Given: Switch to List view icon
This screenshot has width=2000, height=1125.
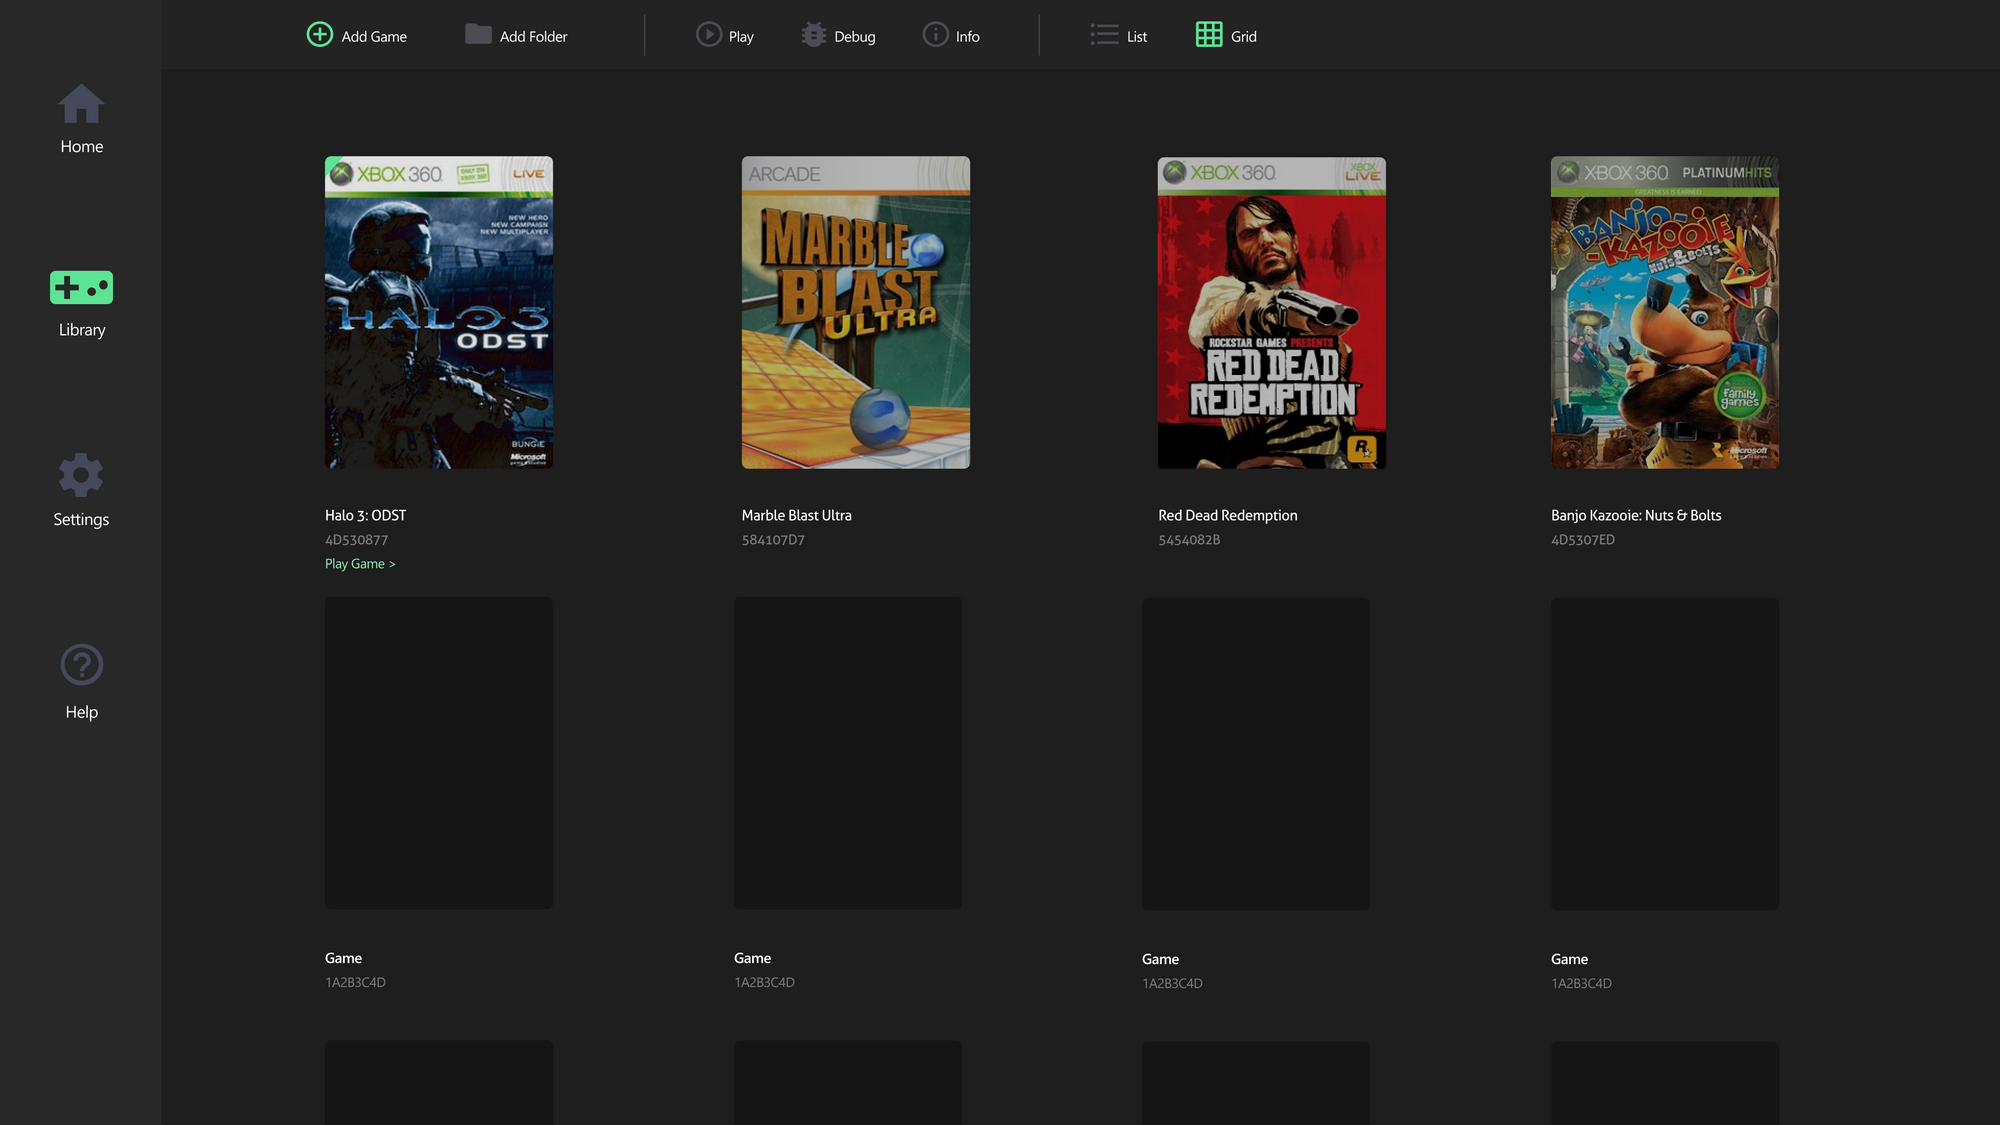Looking at the screenshot, I should (x=1104, y=35).
